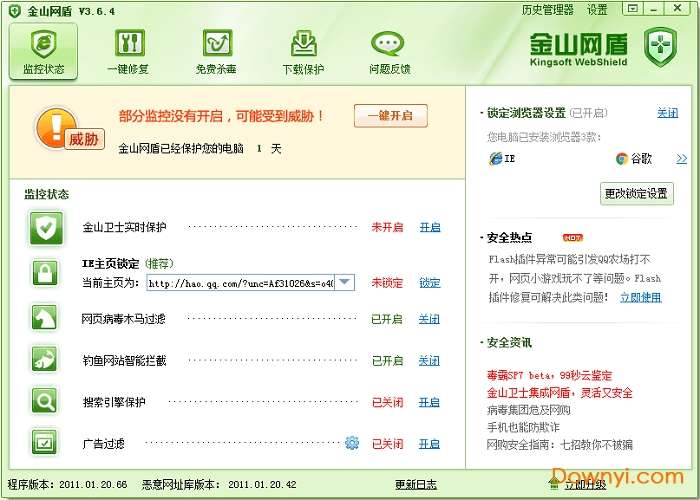Click the orange 威胁 warning icon
Viewport: 700px width, 500px height.
[x=69, y=129]
